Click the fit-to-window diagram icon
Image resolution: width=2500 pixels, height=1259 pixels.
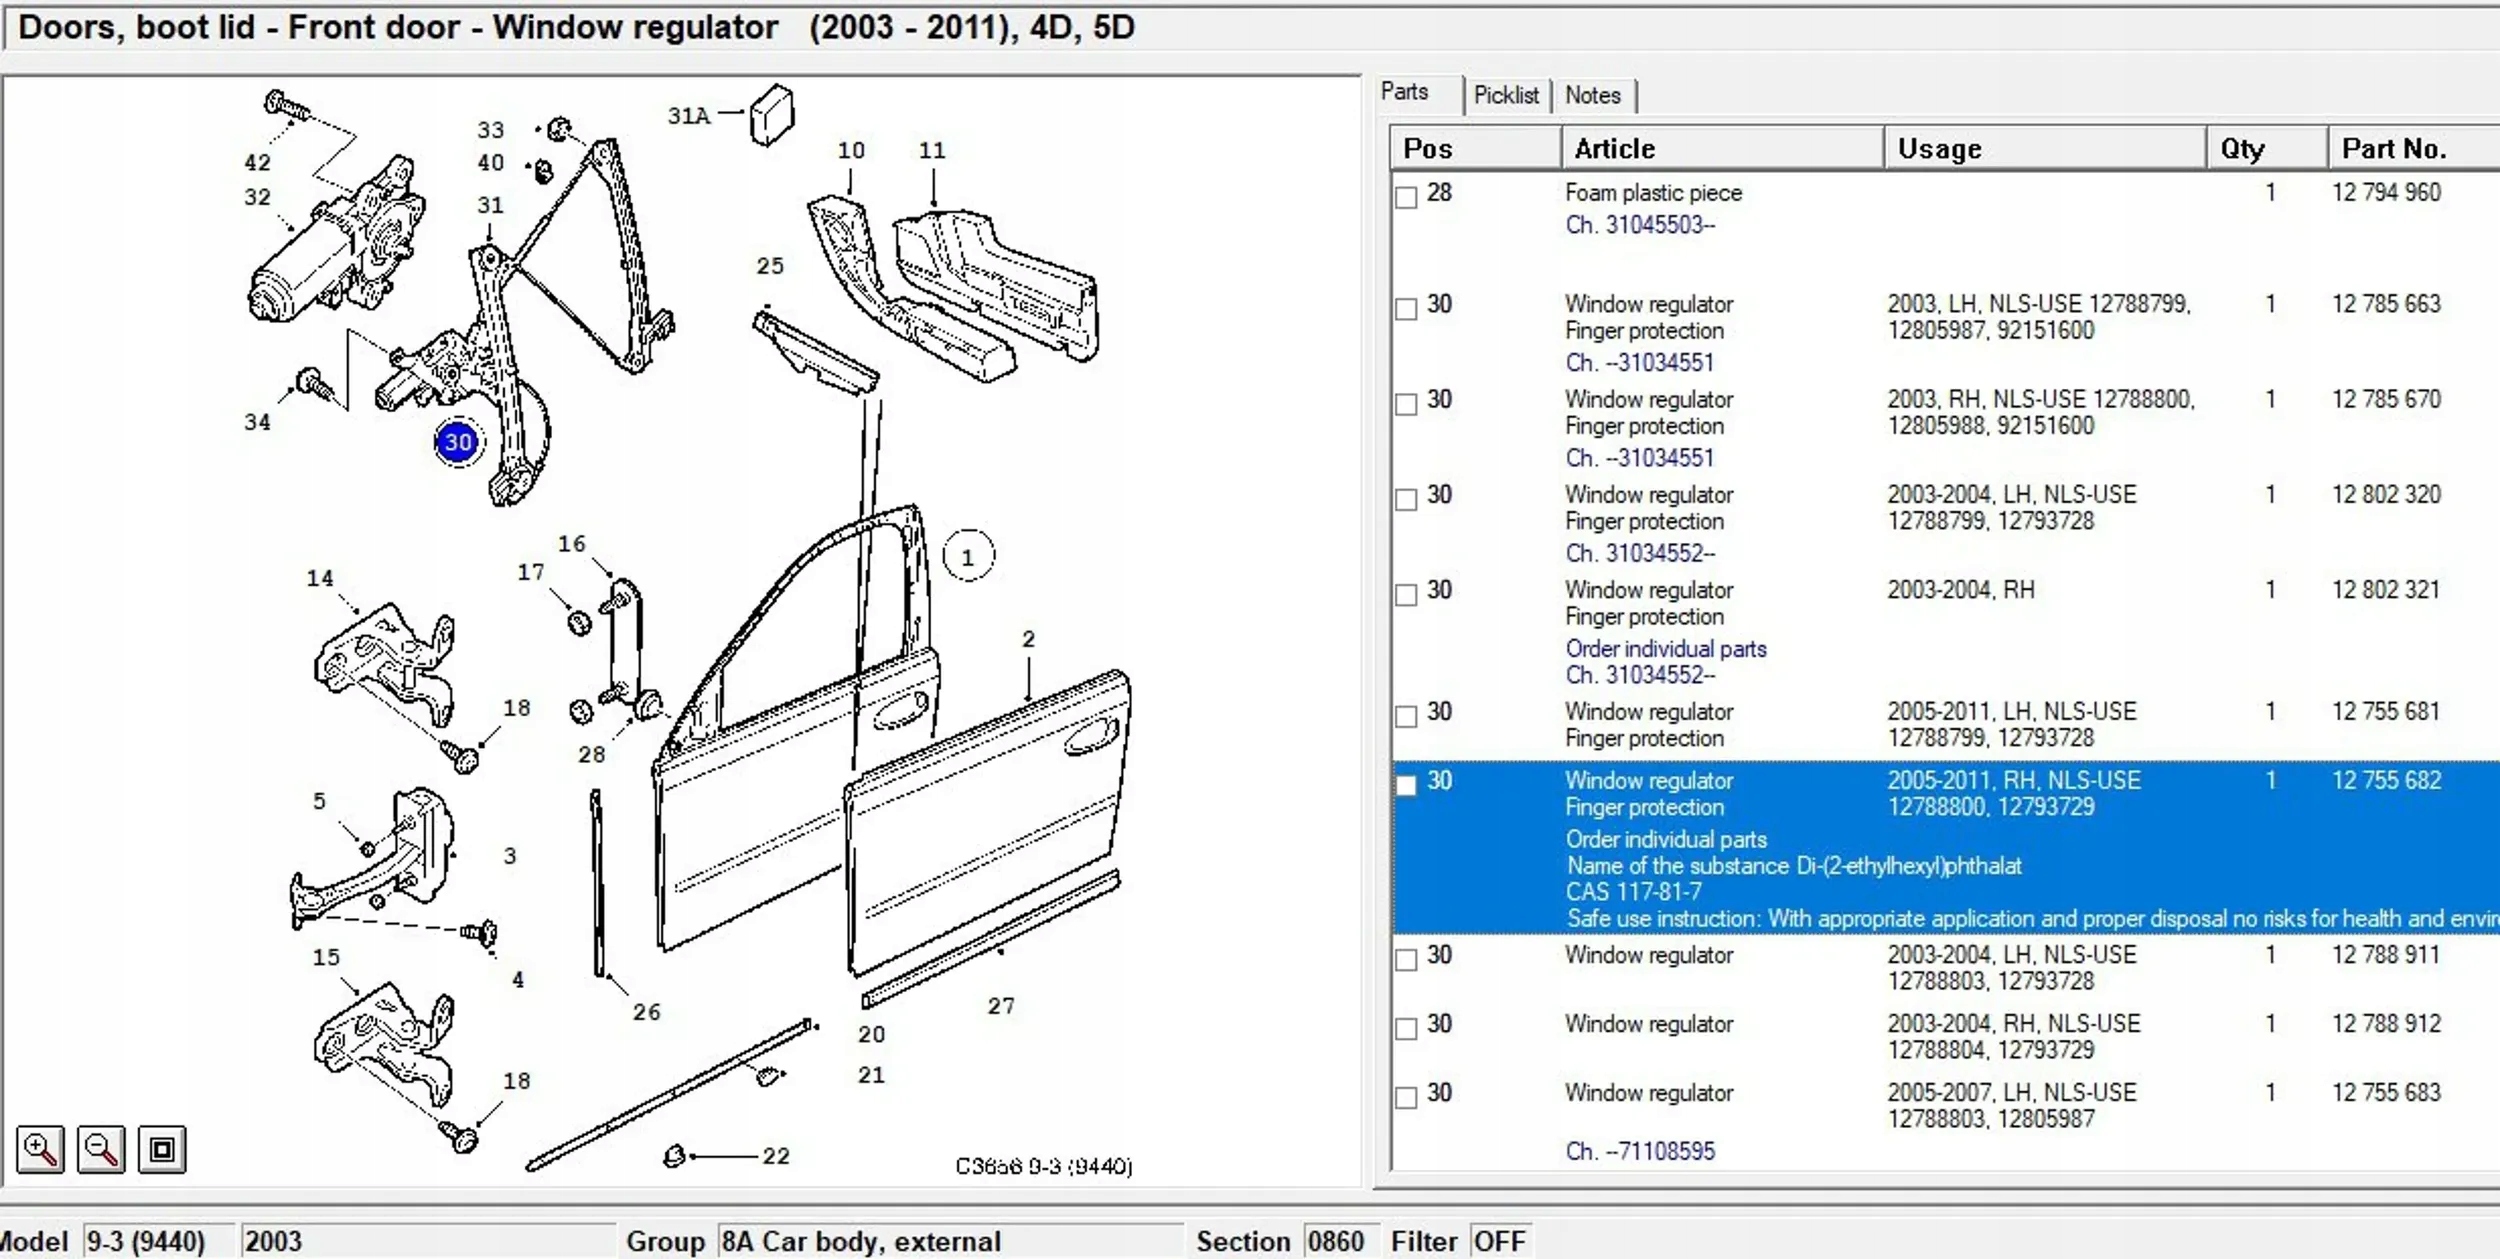[162, 1149]
